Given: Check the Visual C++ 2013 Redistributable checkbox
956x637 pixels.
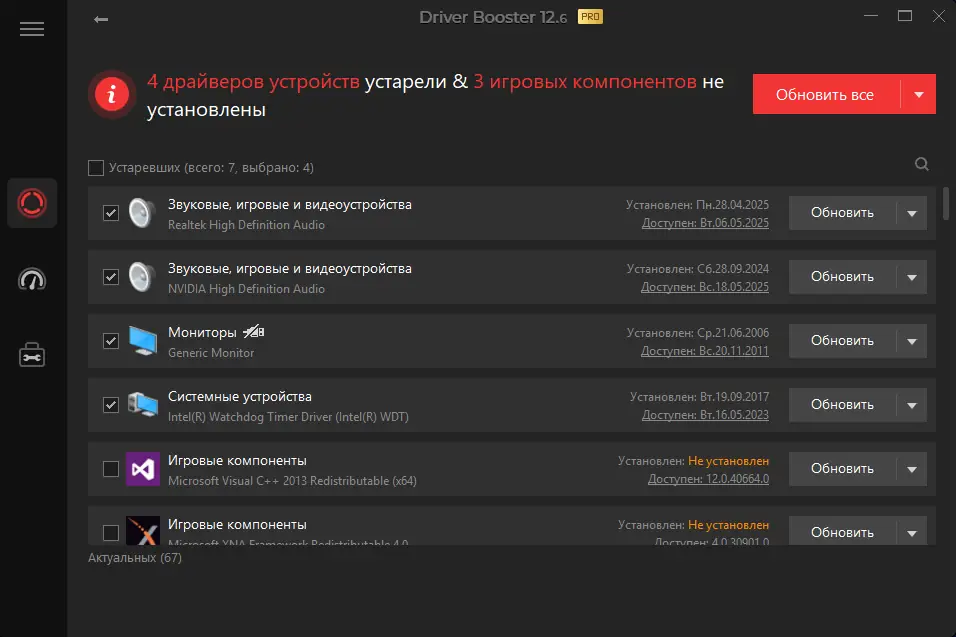Looking at the screenshot, I should [110, 469].
